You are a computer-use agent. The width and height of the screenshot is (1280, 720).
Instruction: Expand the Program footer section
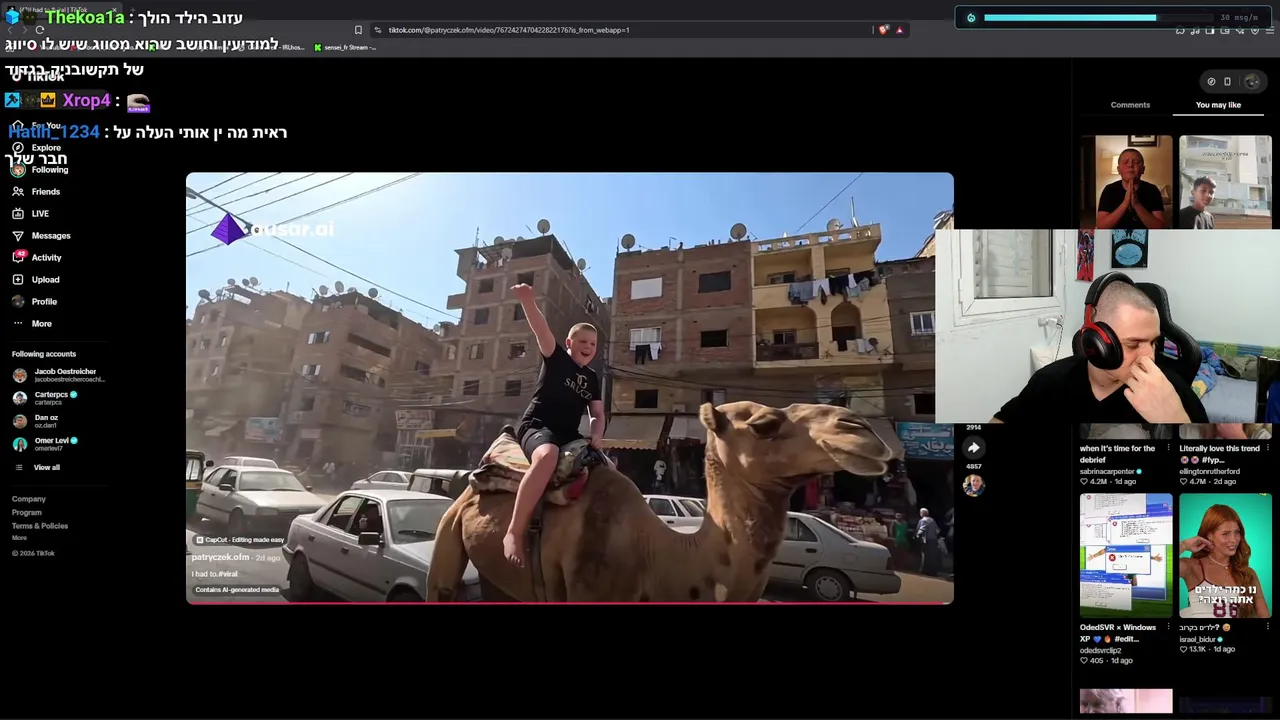point(27,512)
